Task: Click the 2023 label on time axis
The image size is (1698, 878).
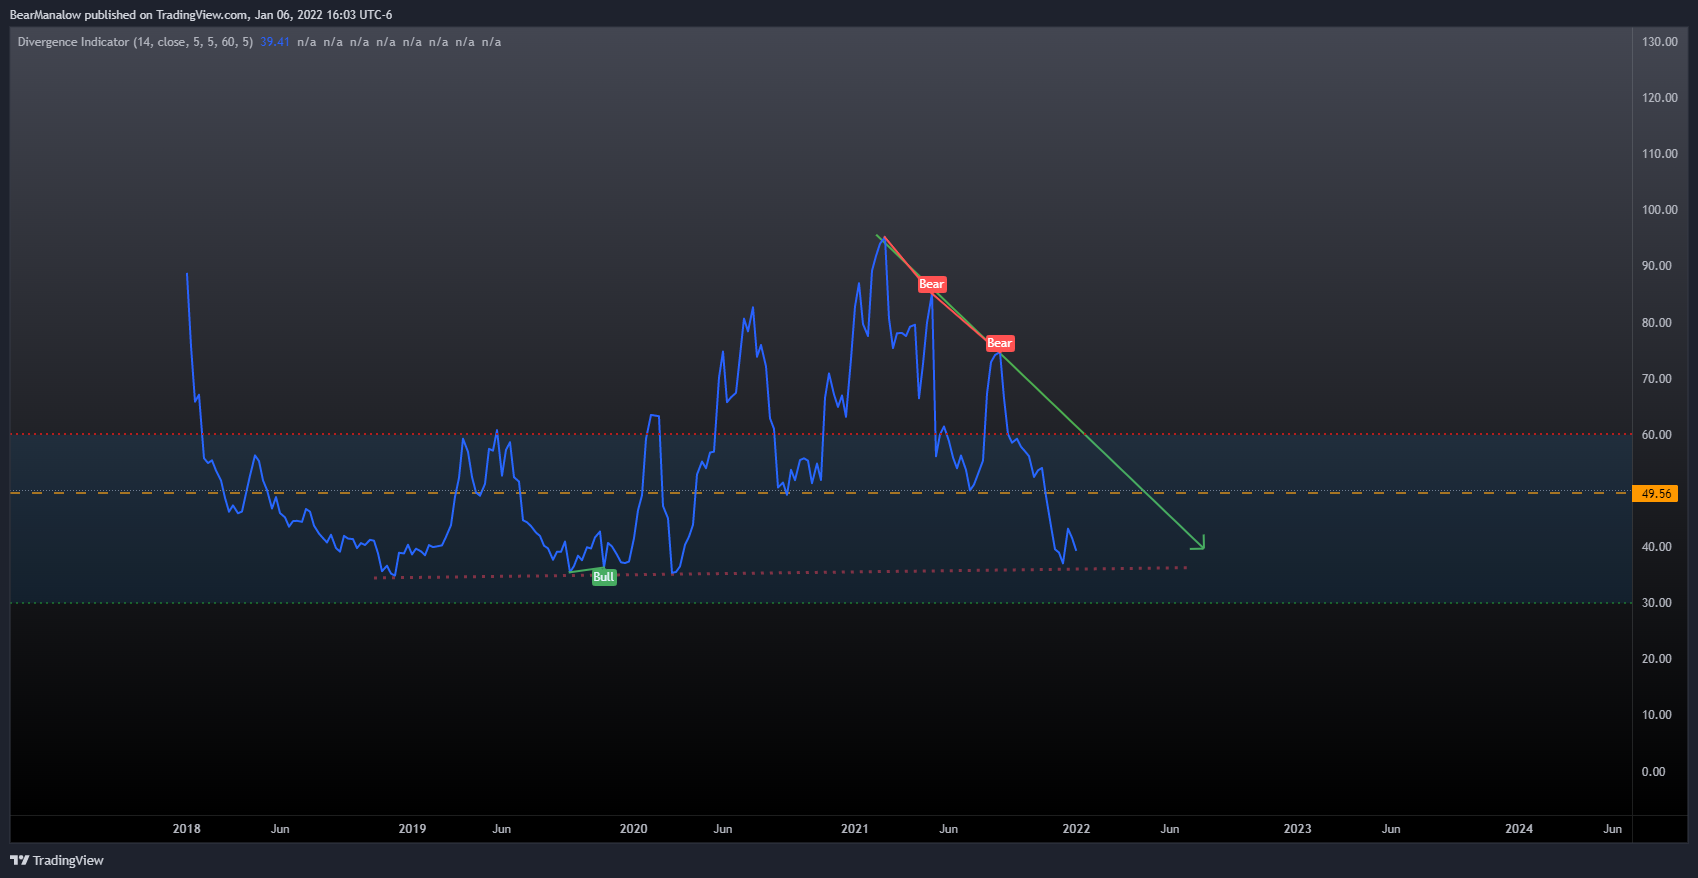Action: click(1298, 829)
